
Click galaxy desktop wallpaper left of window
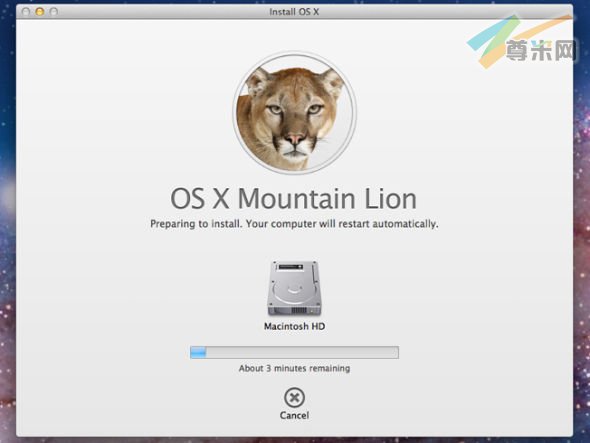pyautogui.click(x=8, y=226)
